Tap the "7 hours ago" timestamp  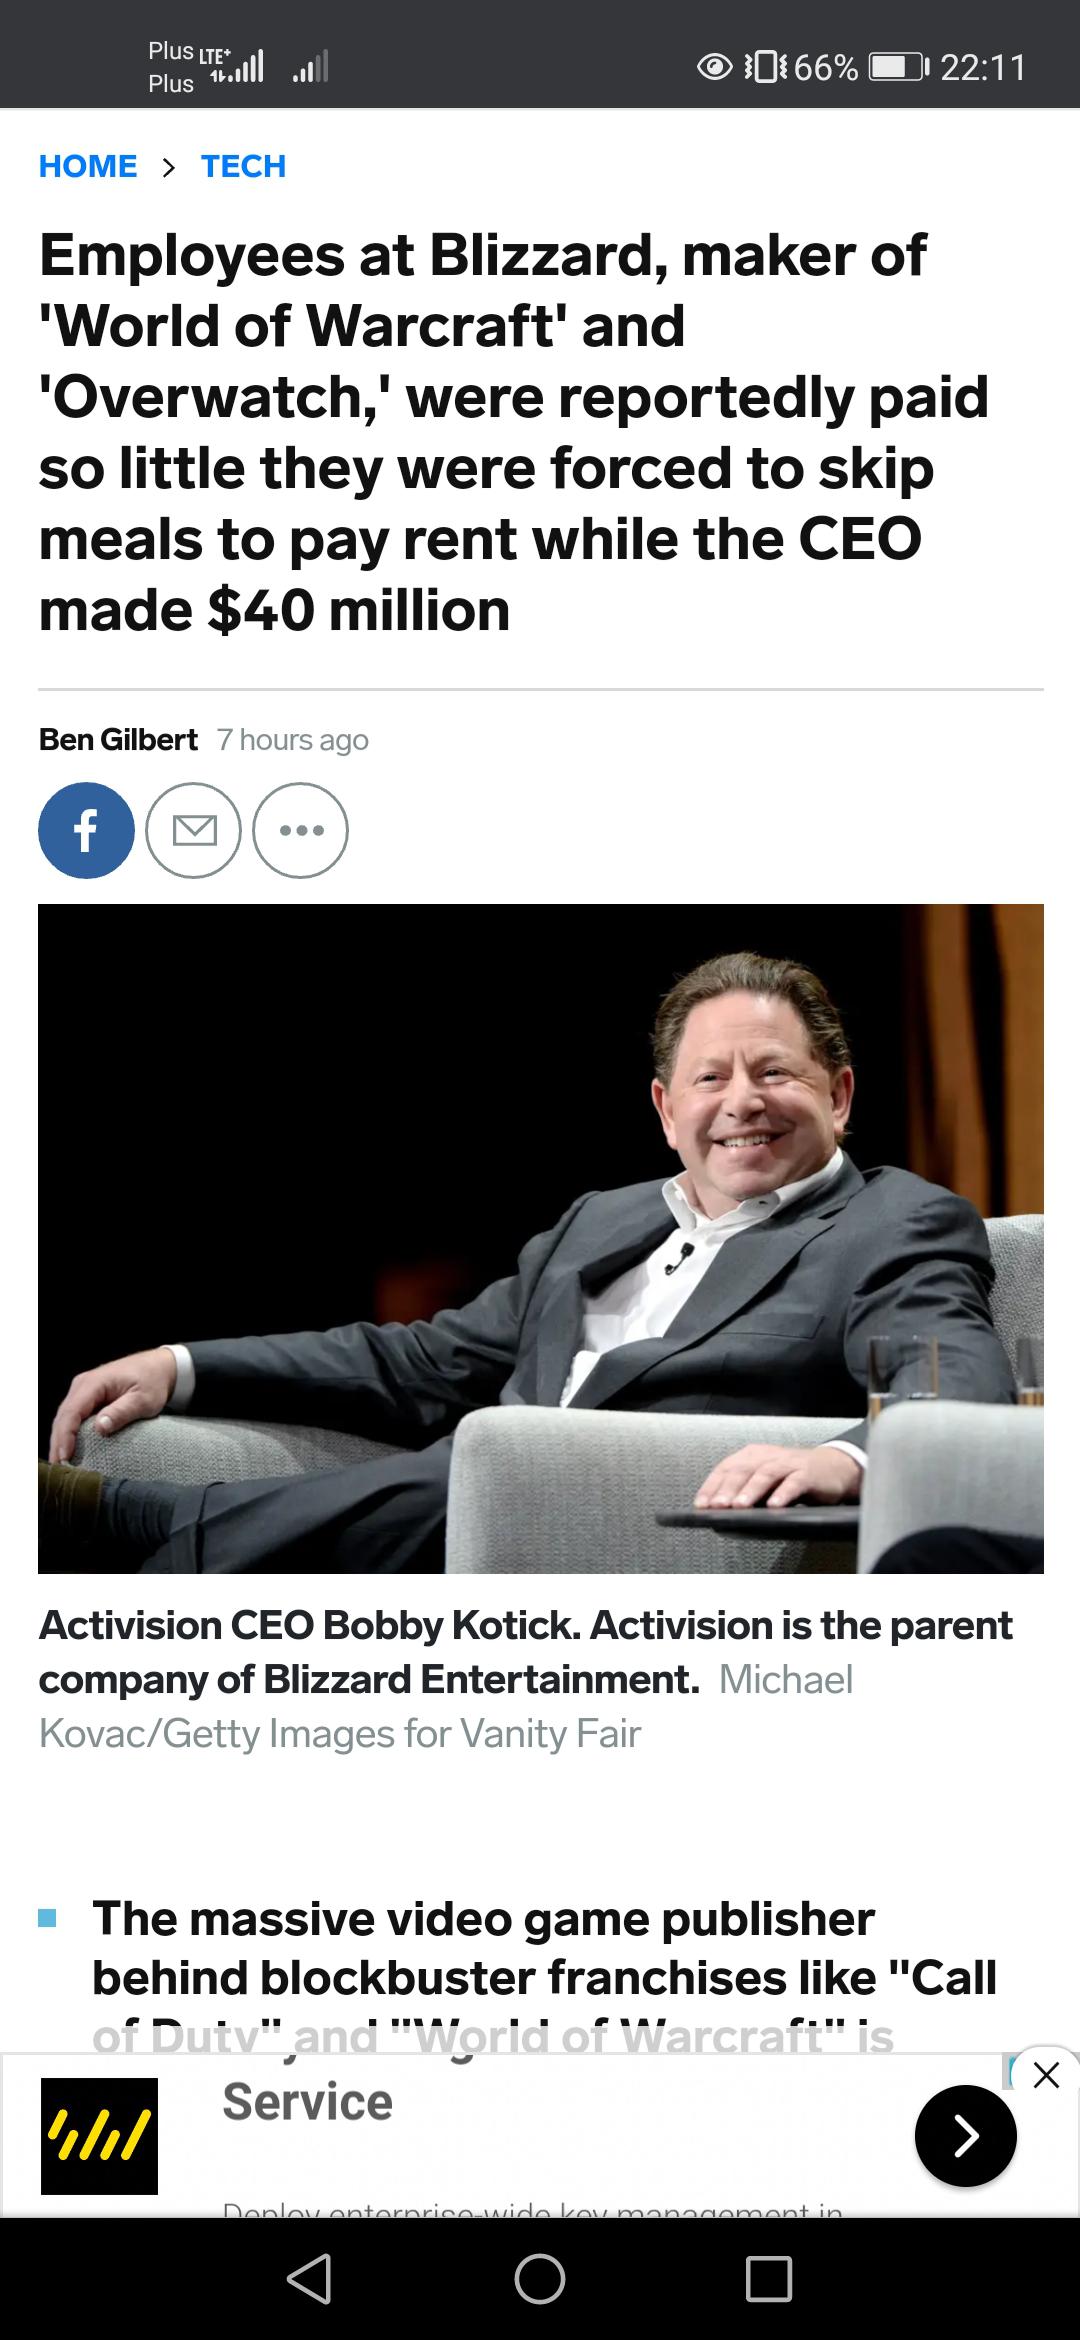point(293,740)
